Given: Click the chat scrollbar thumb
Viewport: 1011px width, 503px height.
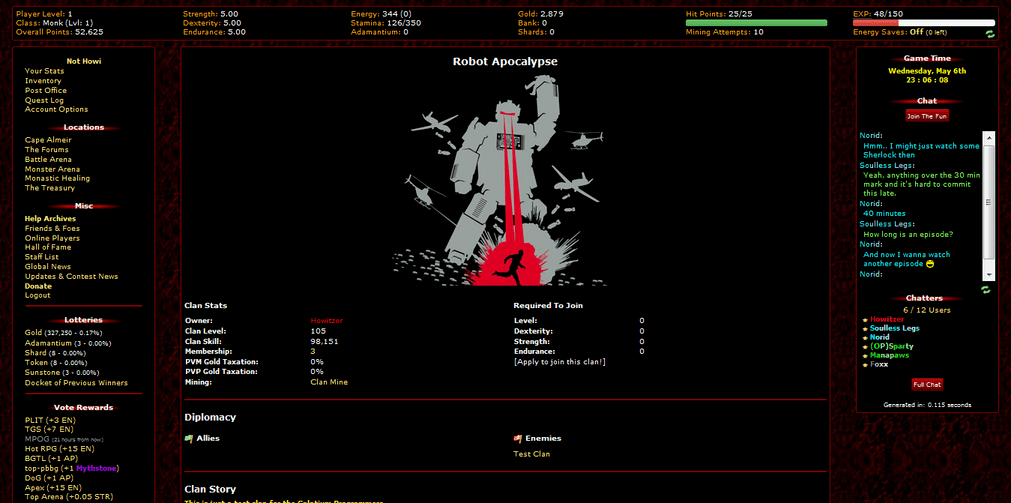Looking at the screenshot, I should tap(988, 202).
